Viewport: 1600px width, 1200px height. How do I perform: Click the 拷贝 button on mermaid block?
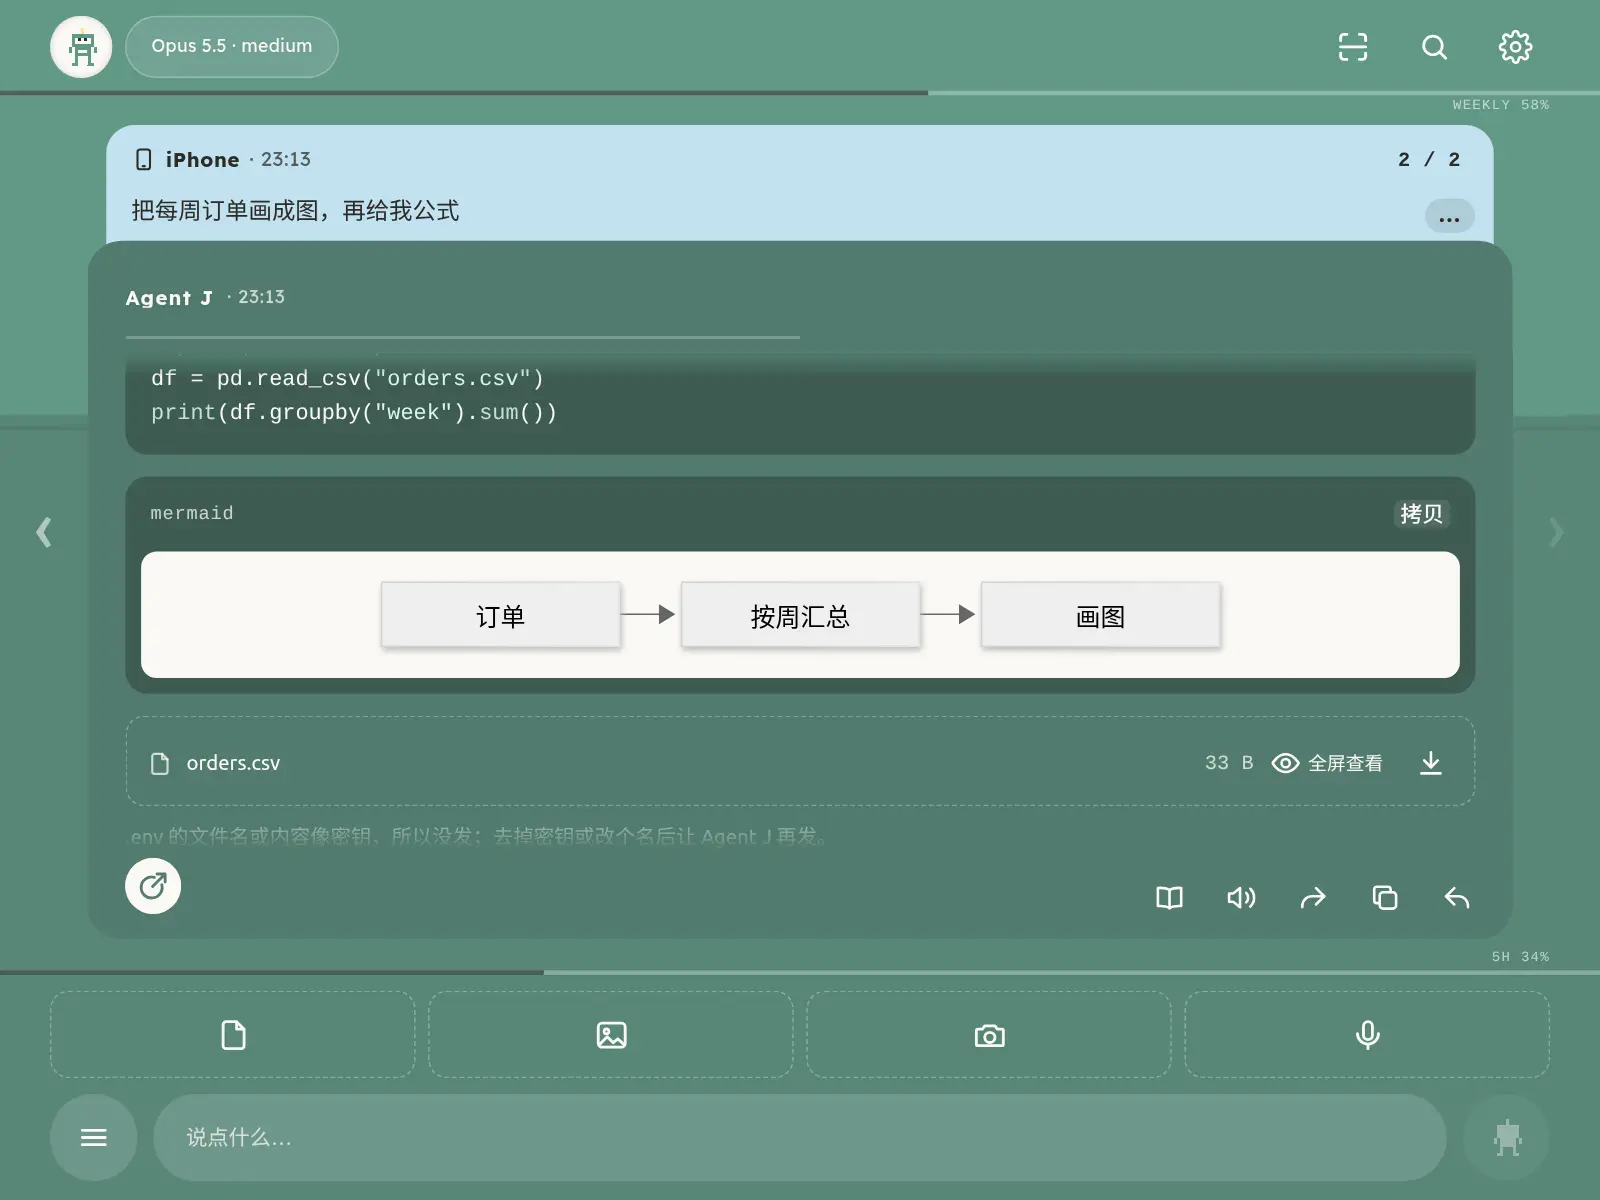(1421, 514)
